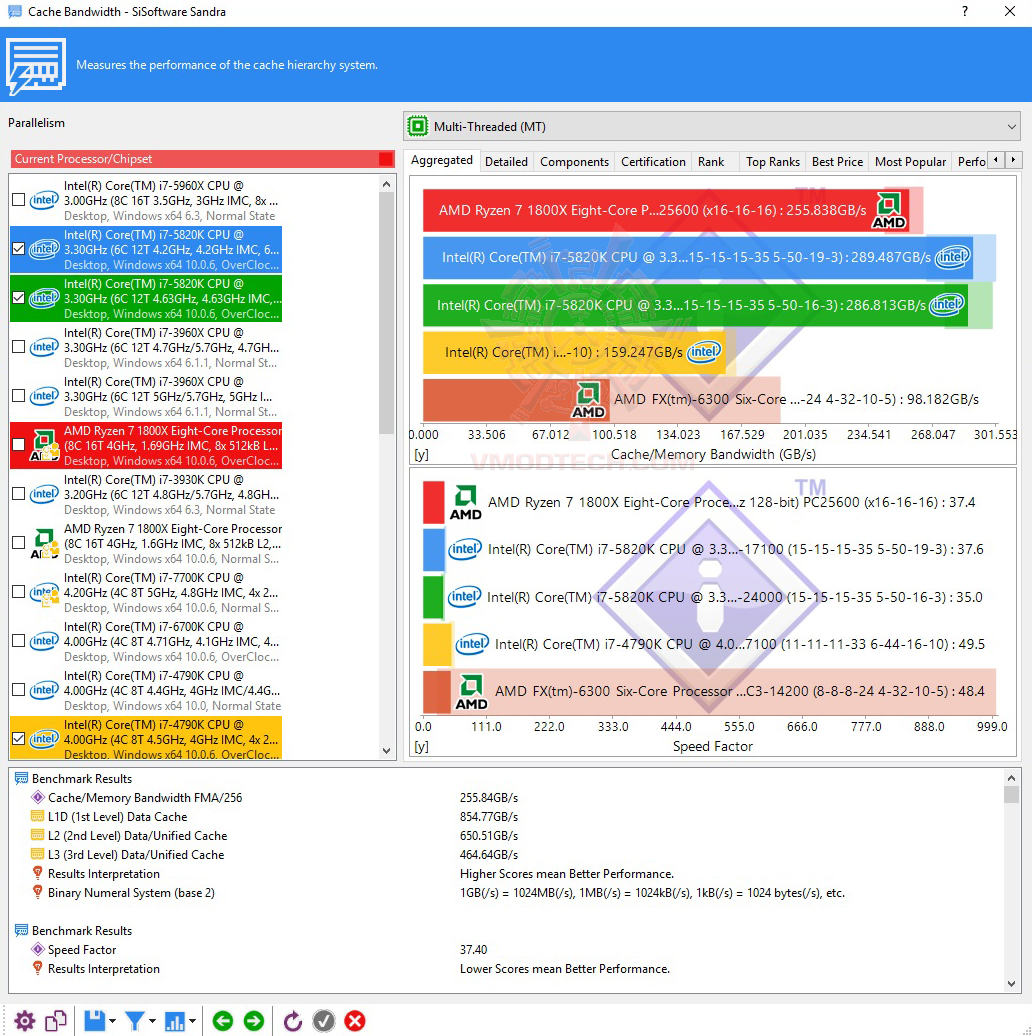The height and width of the screenshot is (1036, 1032).
Task: Open the save icon dropdown arrow
Action: (x=112, y=1021)
